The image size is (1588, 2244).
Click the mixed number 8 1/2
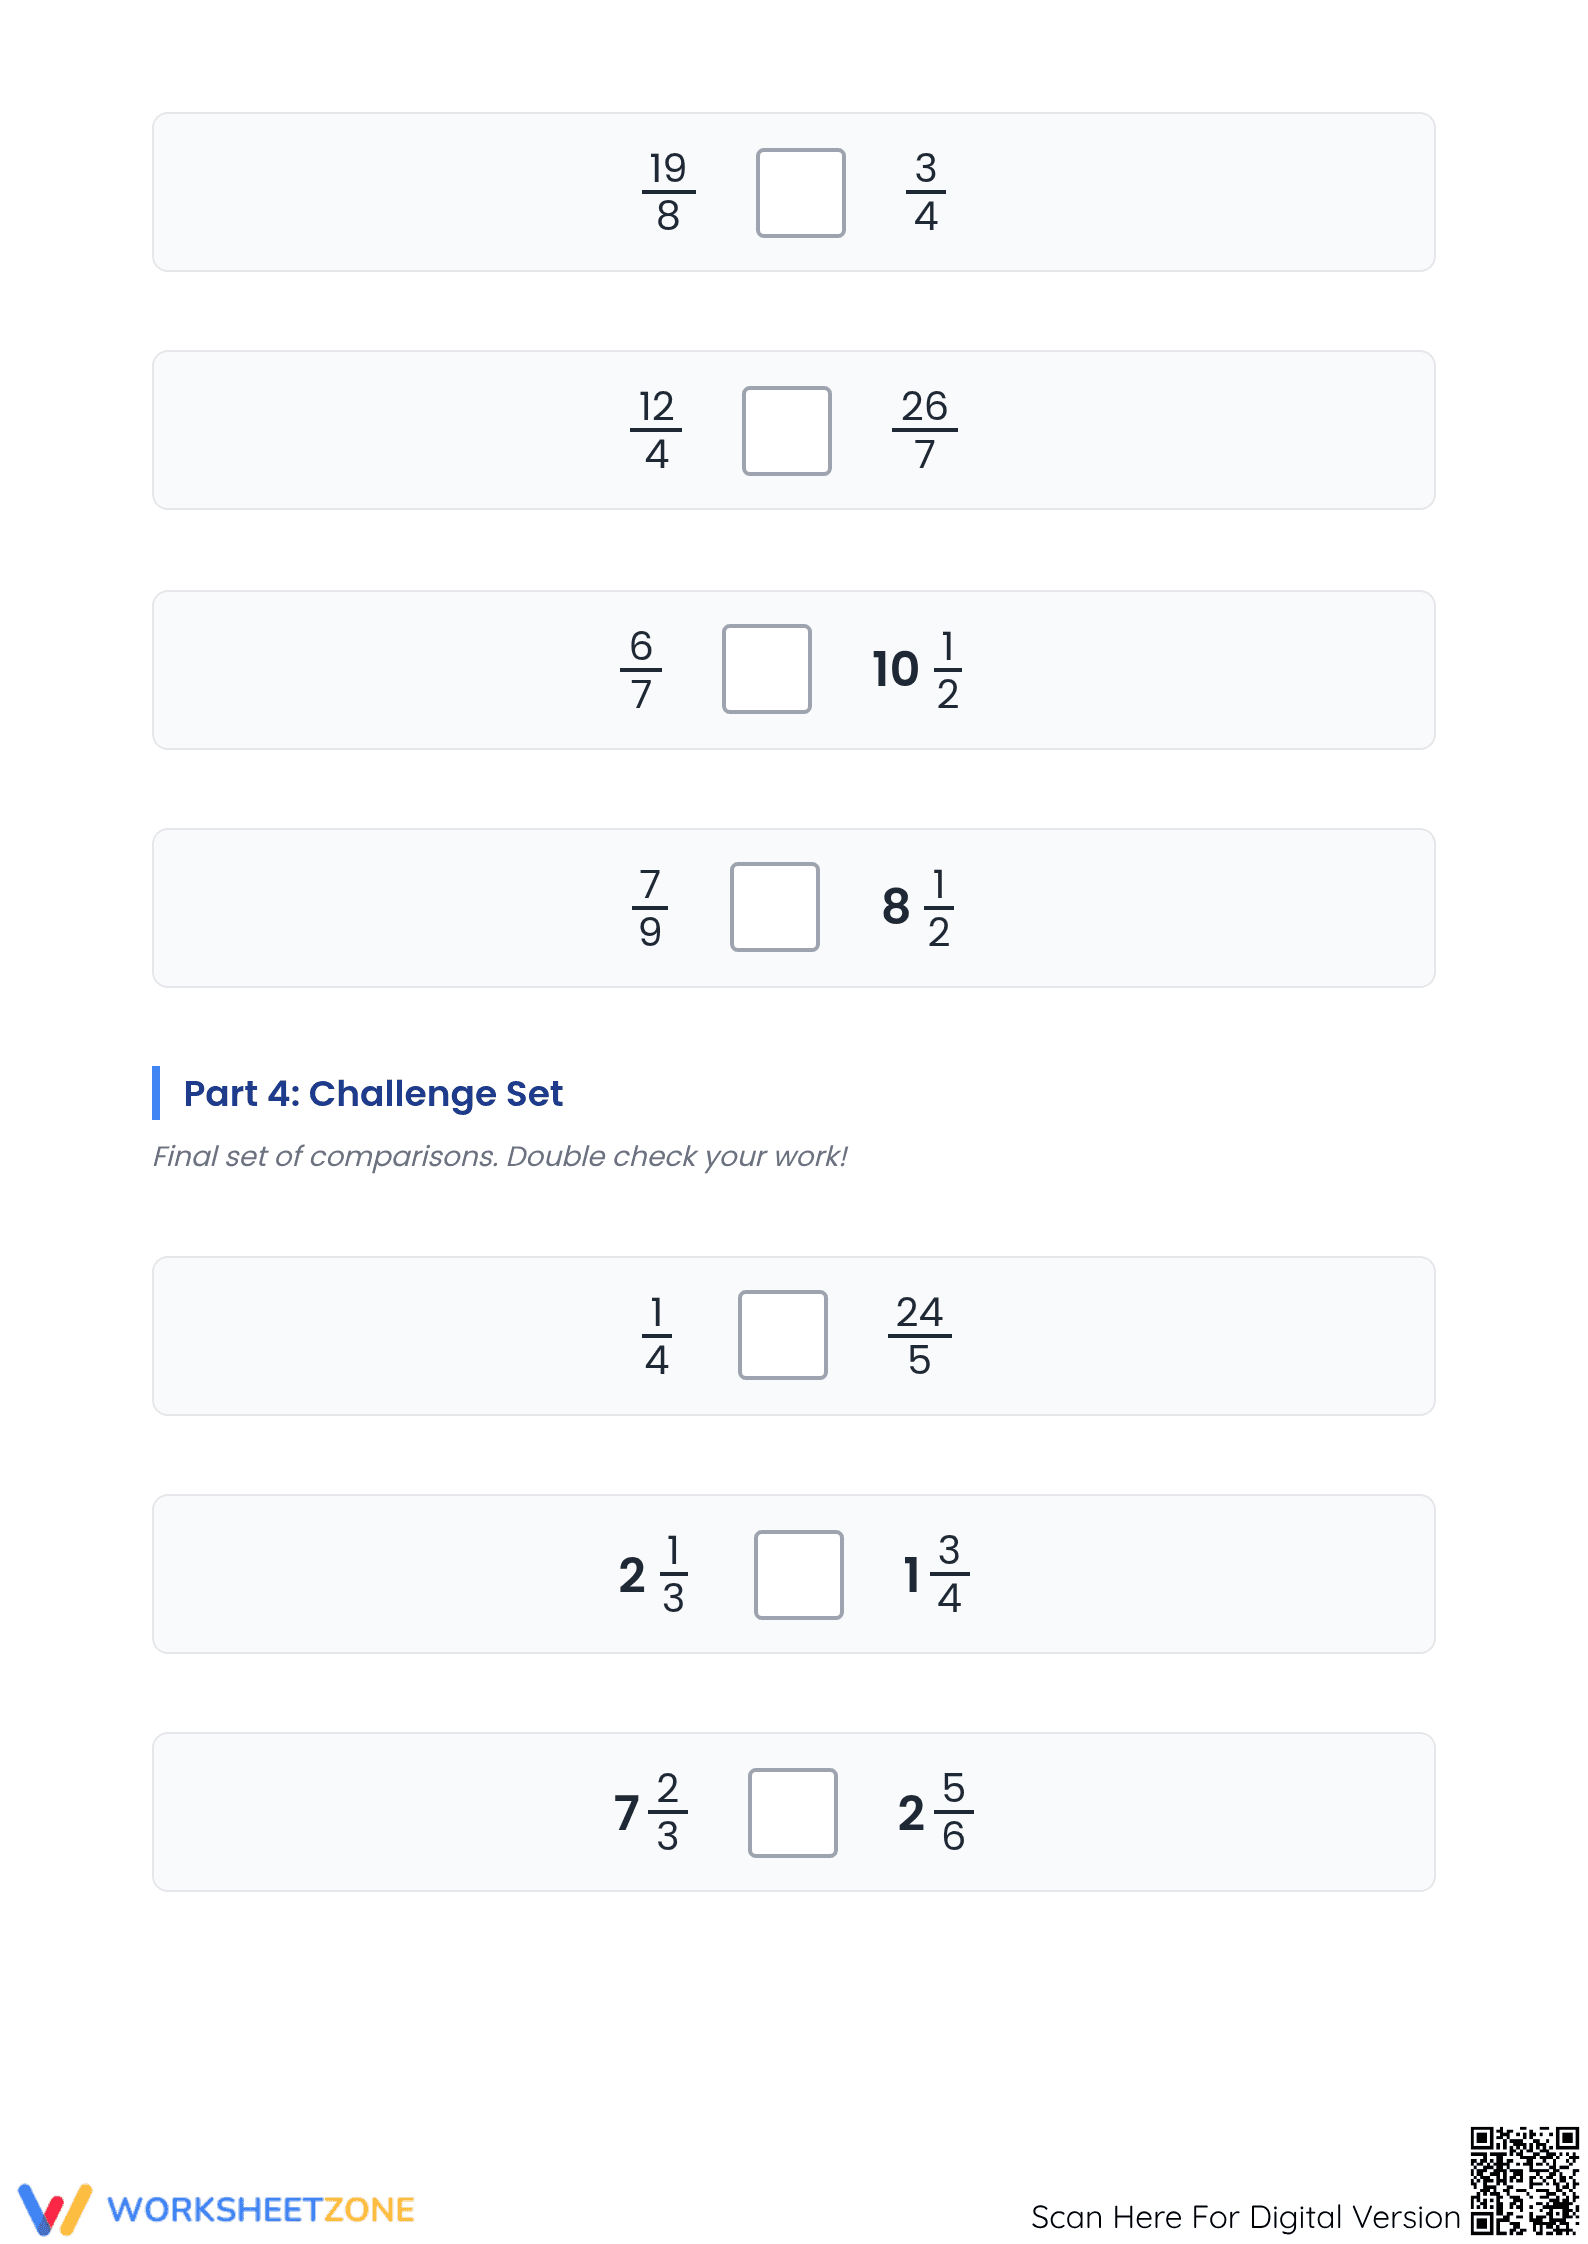pos(917,907)
